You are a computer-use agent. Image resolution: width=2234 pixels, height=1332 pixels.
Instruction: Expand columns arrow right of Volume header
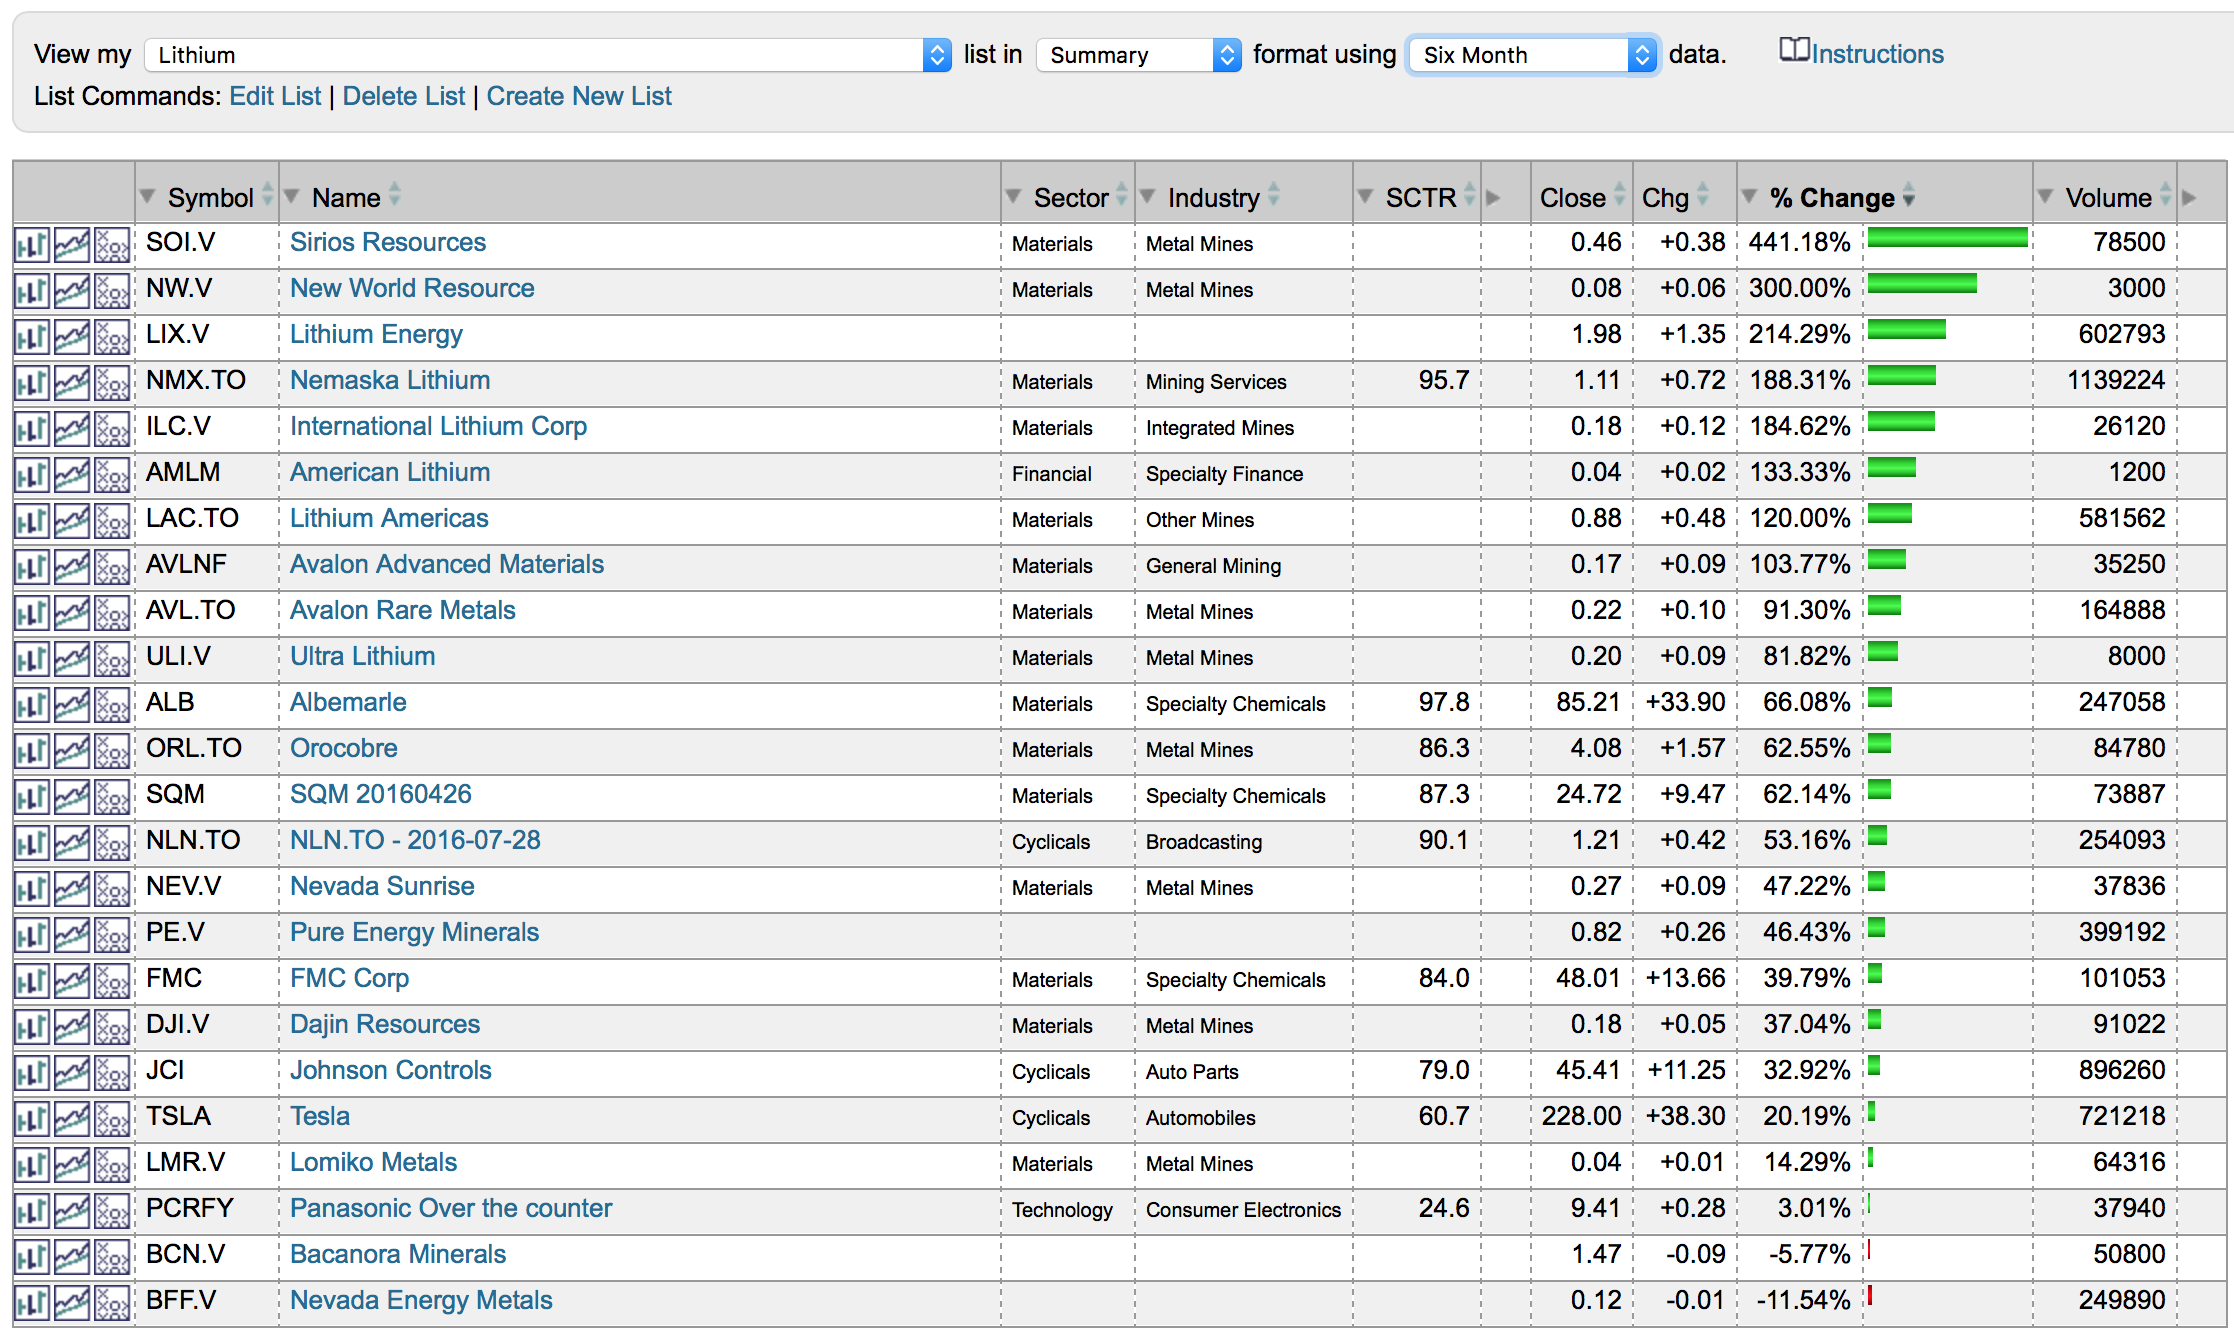click(2189, 198)
